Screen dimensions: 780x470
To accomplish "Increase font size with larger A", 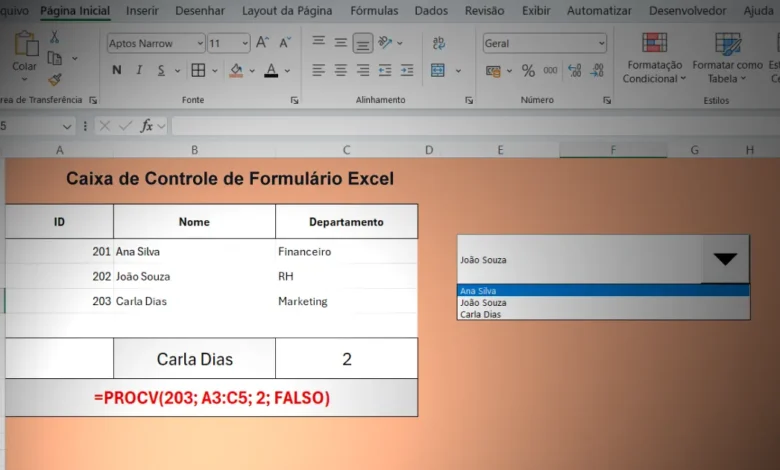I will 262,43.
